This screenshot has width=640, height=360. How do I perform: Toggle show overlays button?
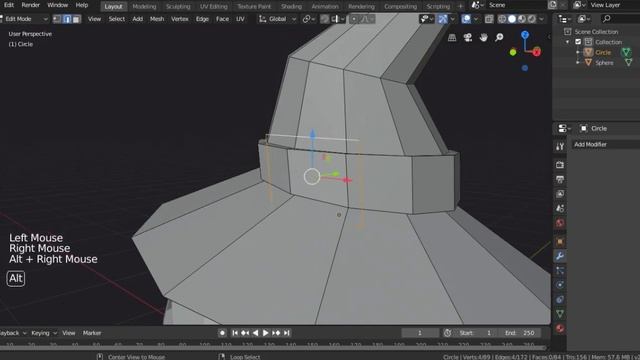(466, 19)
